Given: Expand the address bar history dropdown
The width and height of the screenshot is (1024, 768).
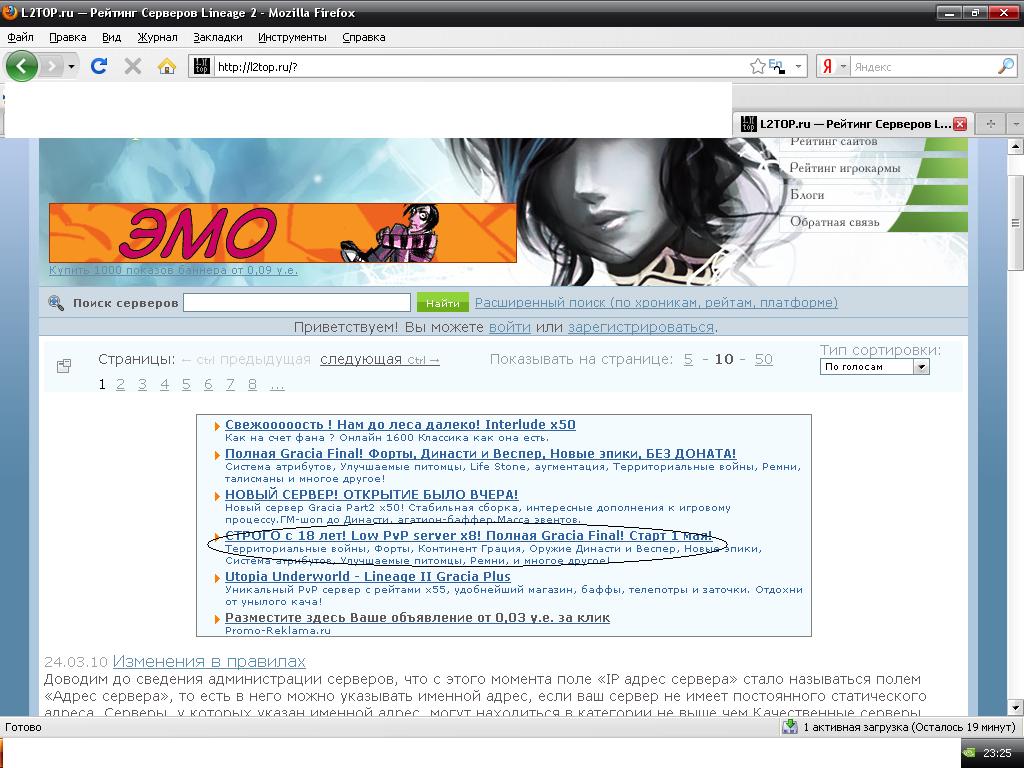Looking at the screenshot, I should click(798, 67).
